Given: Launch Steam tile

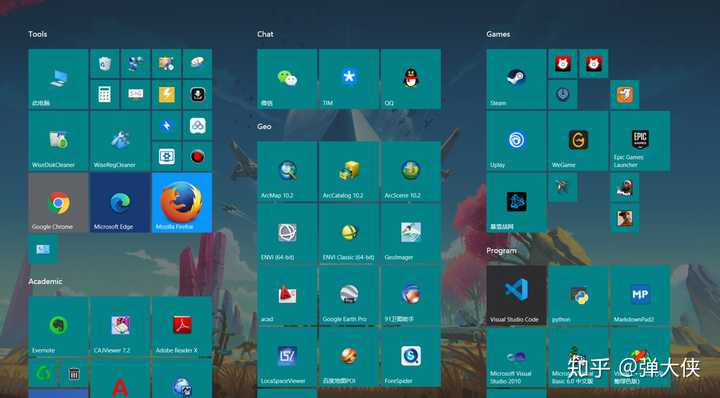Looking at the screenshot, I should [516, 79].
